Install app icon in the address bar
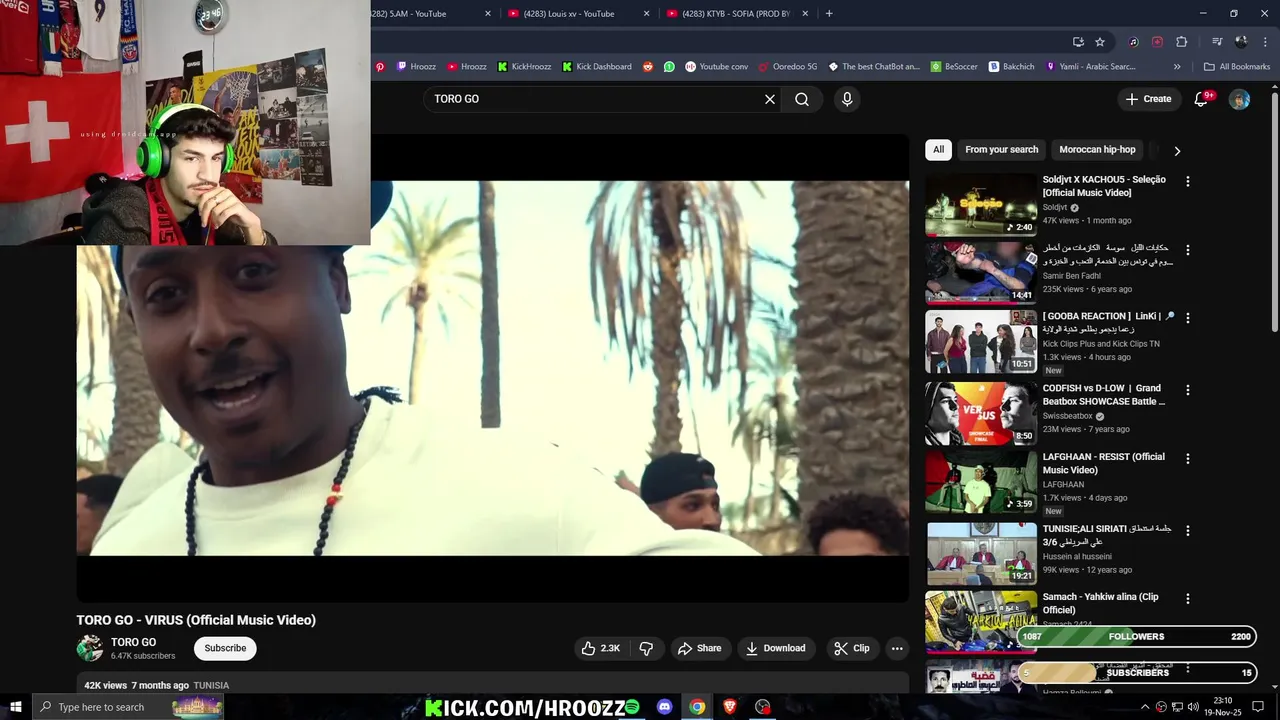This screenshot has height=720, width=1280. pyautogui.click(x=1078, y=42)
